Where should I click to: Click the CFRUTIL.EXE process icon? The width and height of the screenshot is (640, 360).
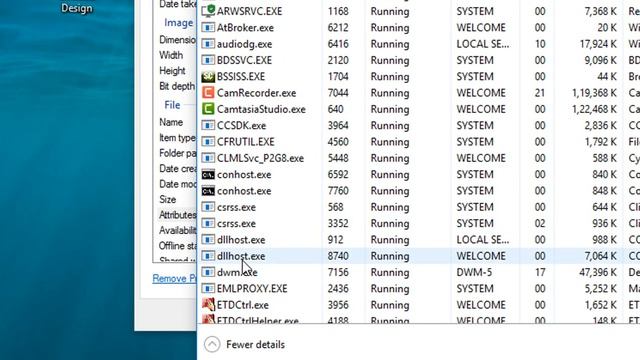[208, 142]
